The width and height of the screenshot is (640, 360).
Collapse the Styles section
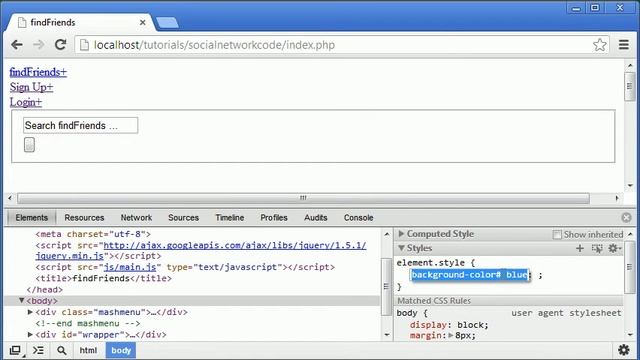(x=401, y=248)
